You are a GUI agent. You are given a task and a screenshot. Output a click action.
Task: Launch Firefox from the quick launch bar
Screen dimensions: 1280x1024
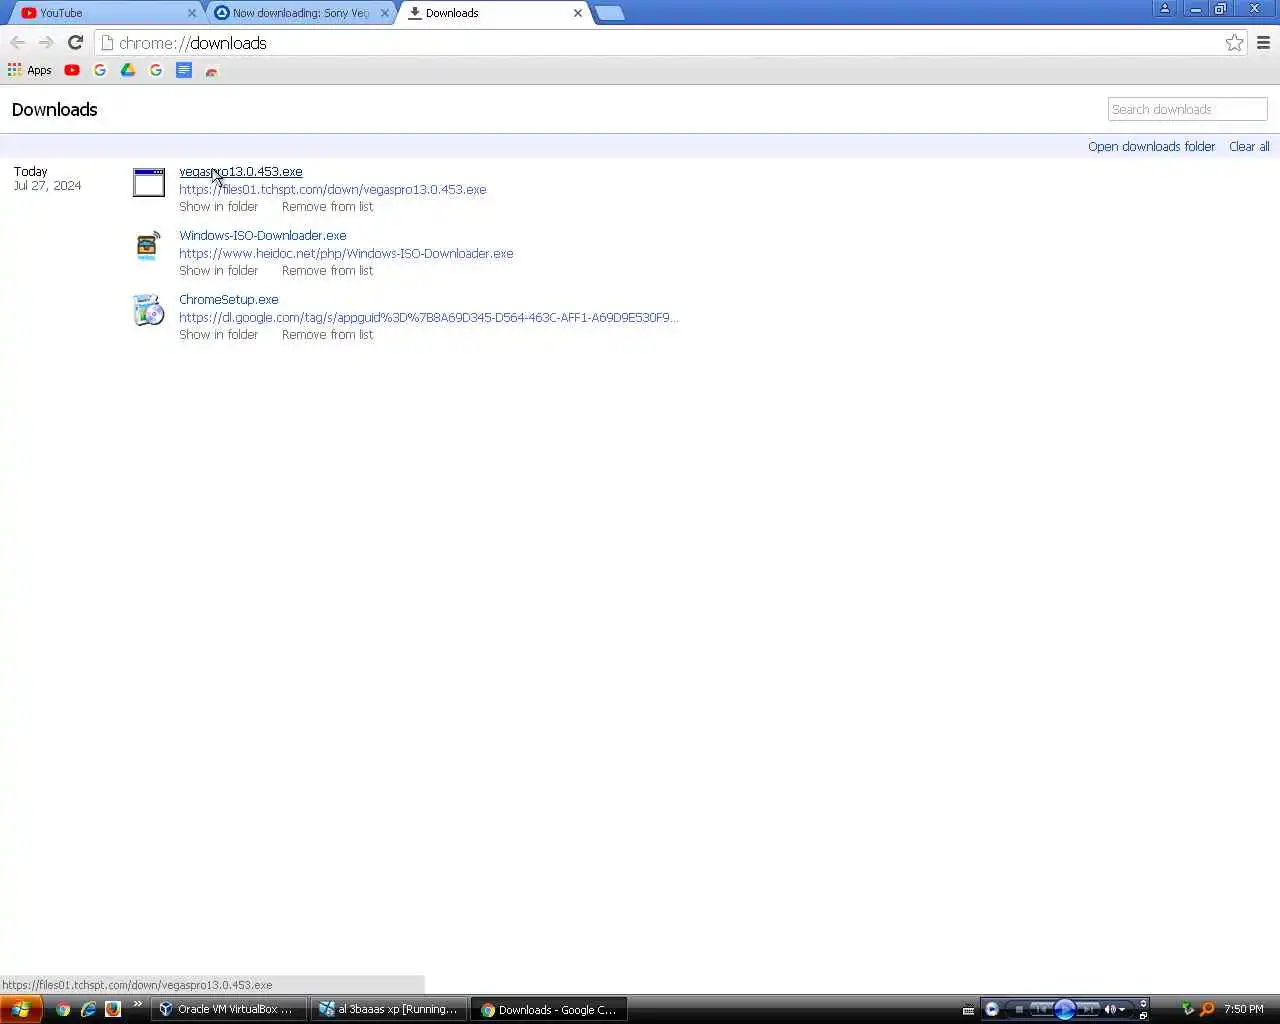pos(113,1009)
